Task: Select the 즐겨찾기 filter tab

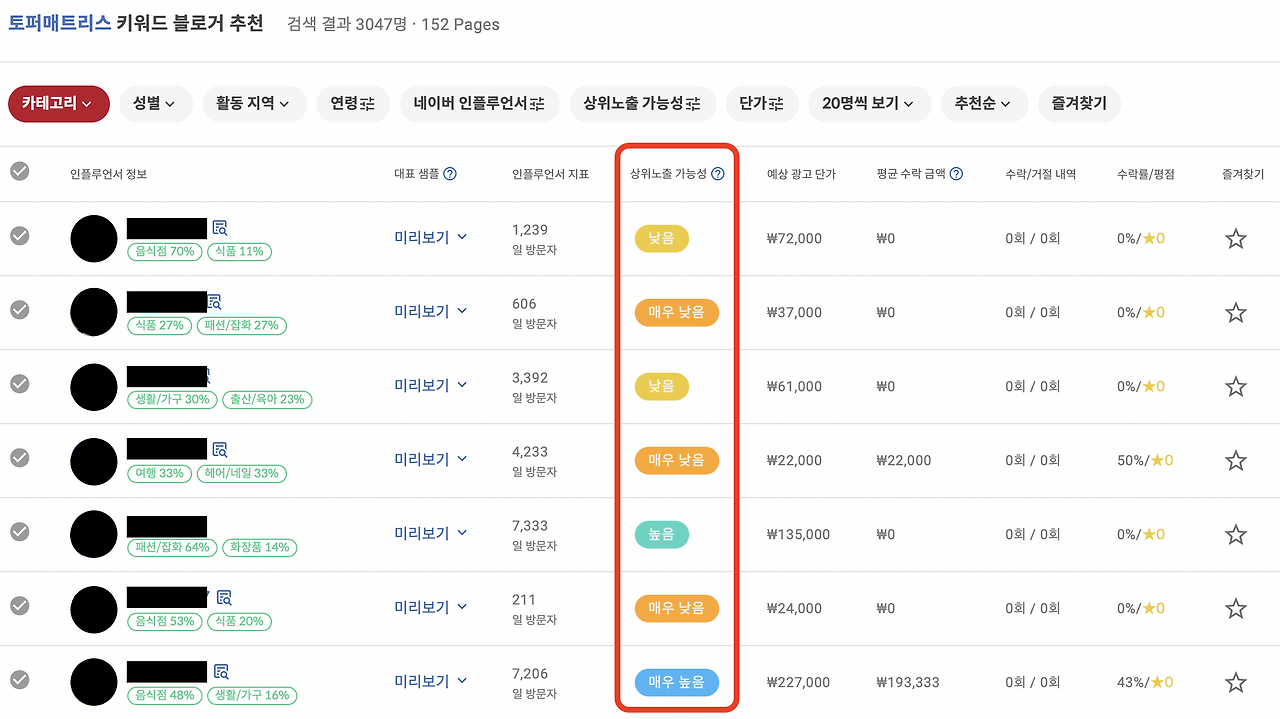Action: 1079,103
